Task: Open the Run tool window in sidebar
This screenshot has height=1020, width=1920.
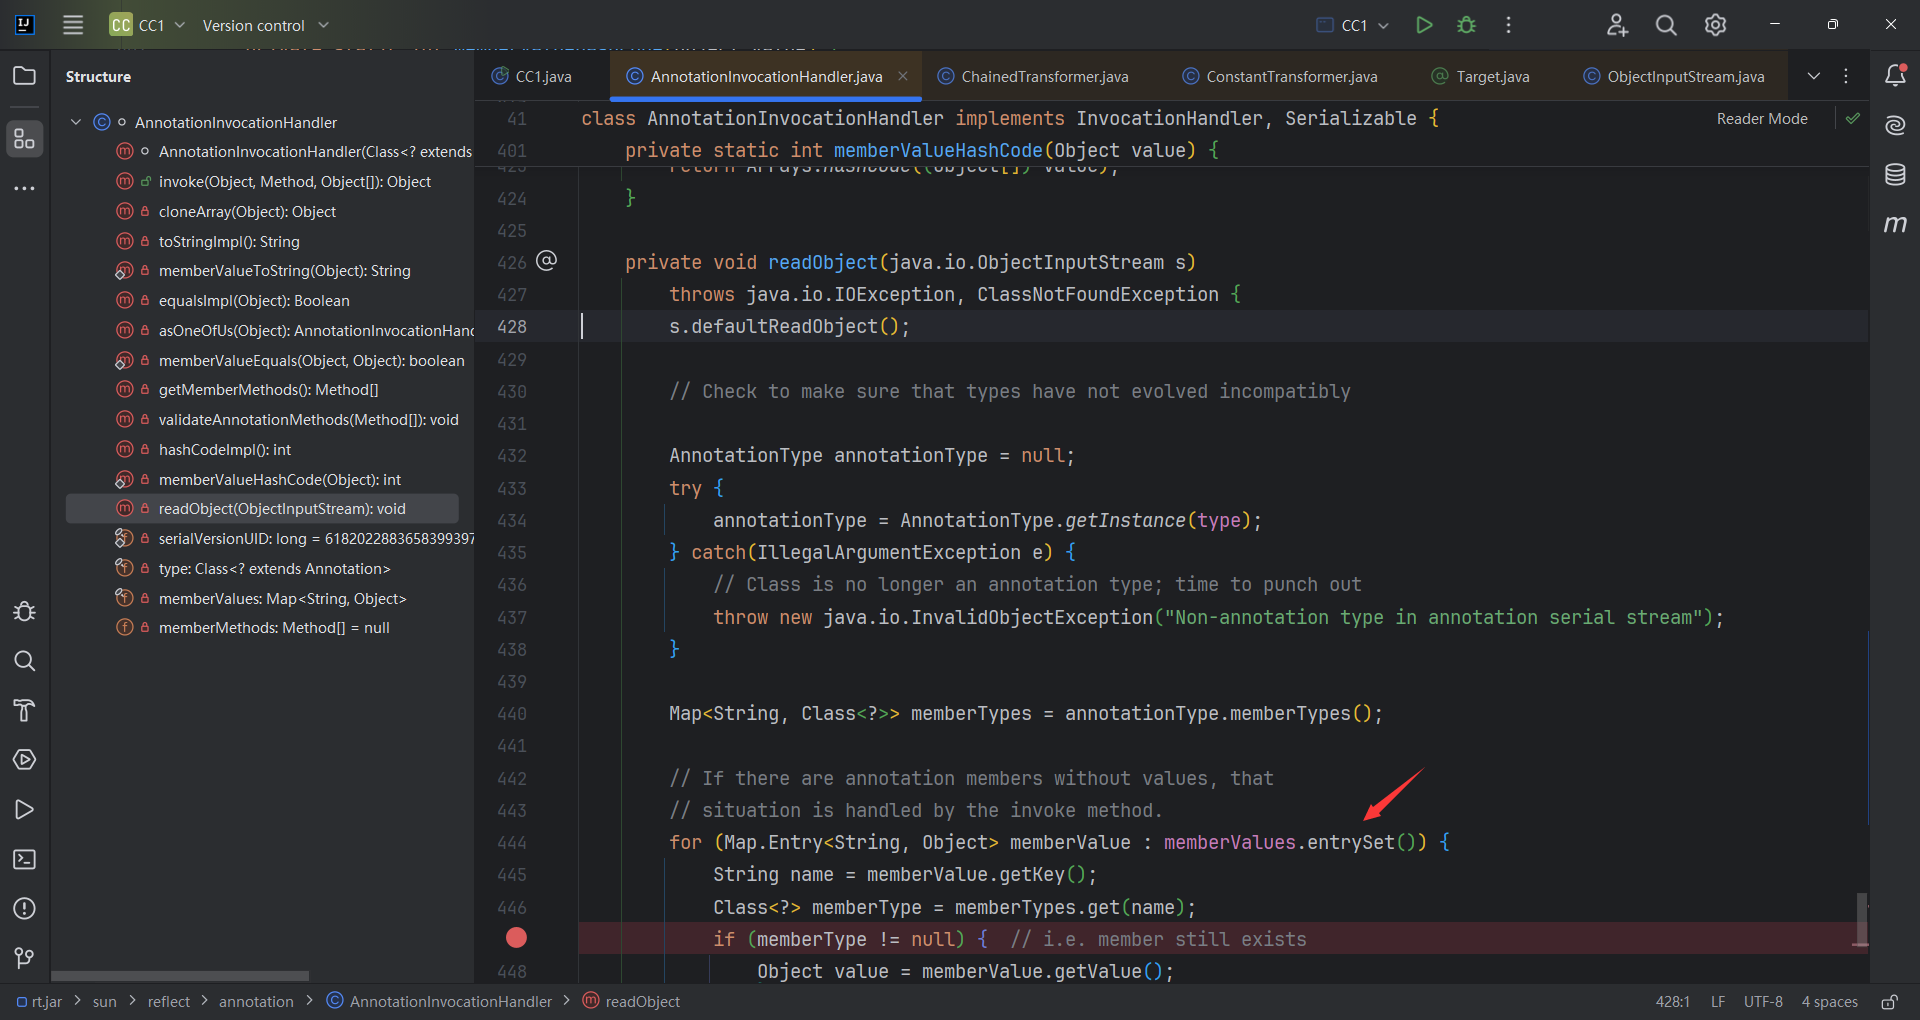Action: click(x=24, y=809)
